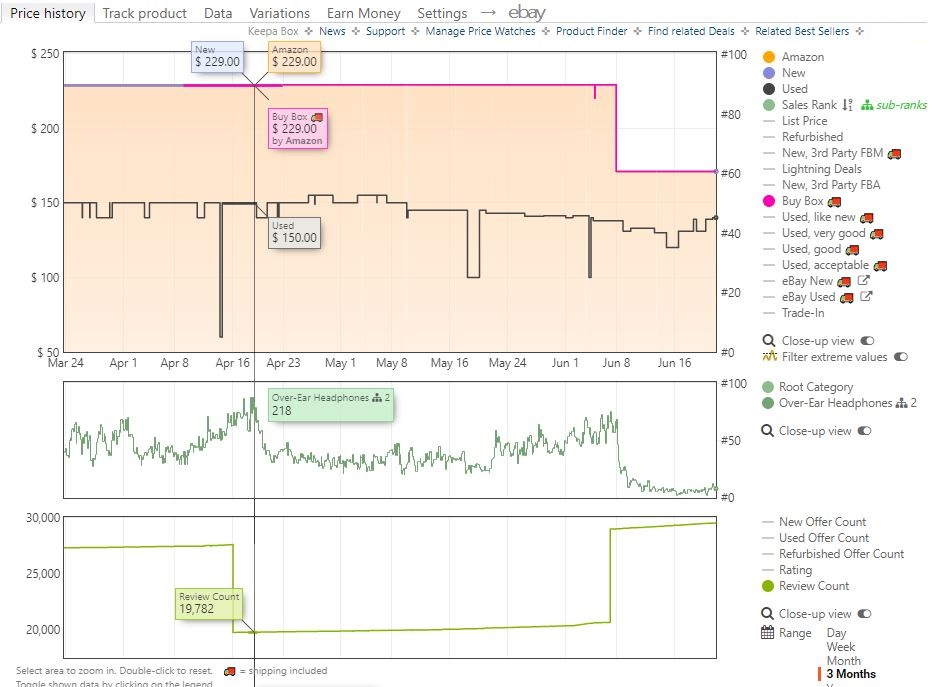Click truck icon beside Used, acceptable

[880, 265]
